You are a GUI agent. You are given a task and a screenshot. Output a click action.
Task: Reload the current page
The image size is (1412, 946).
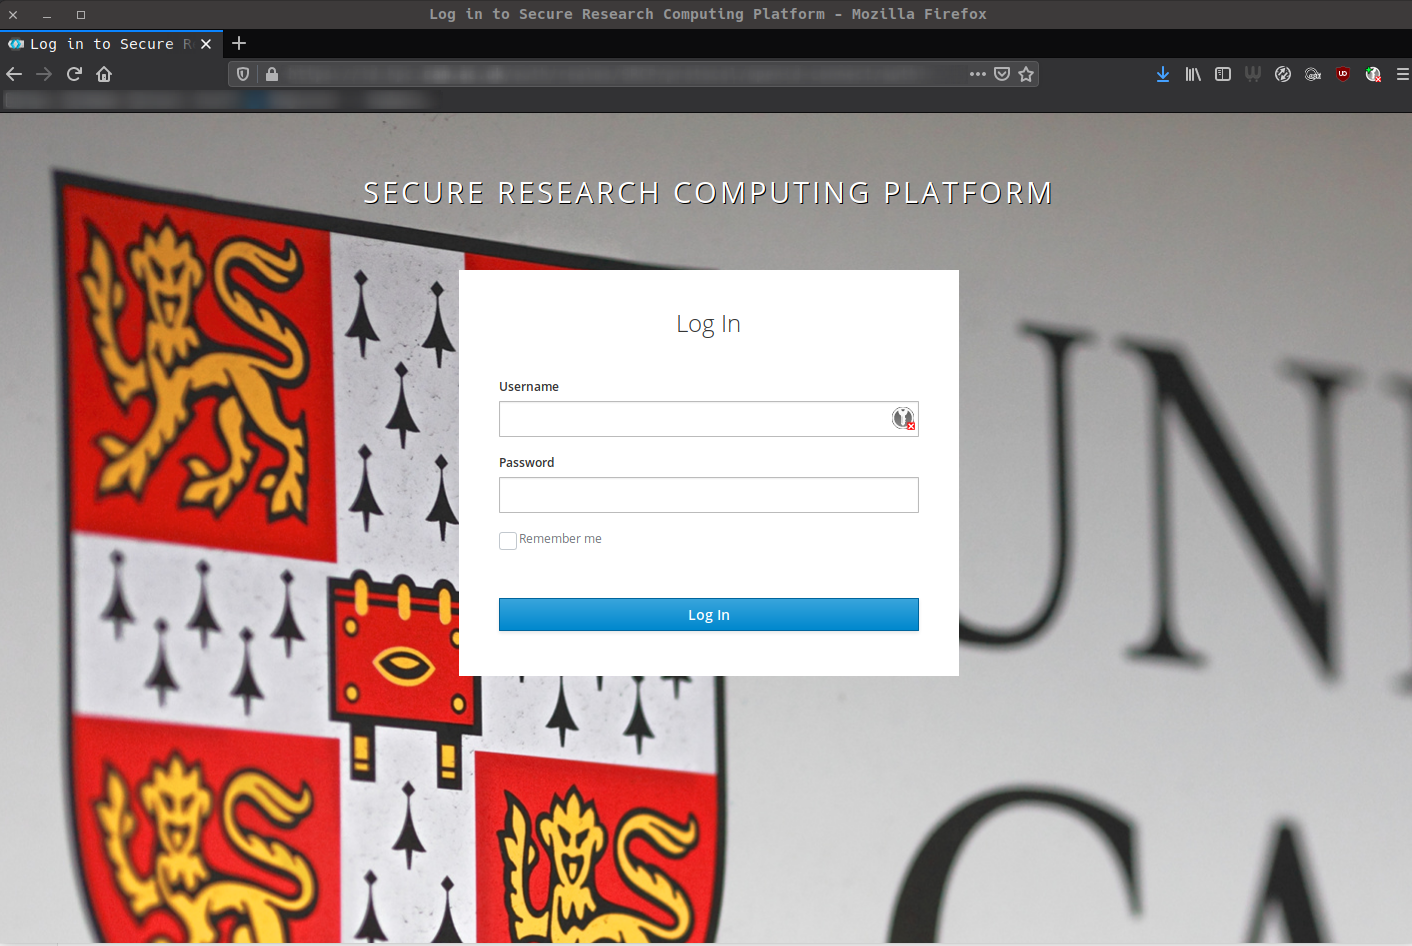(74, 74)
